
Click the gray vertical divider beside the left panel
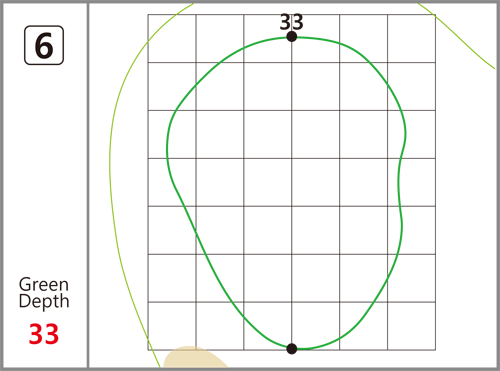click(88, 185)
